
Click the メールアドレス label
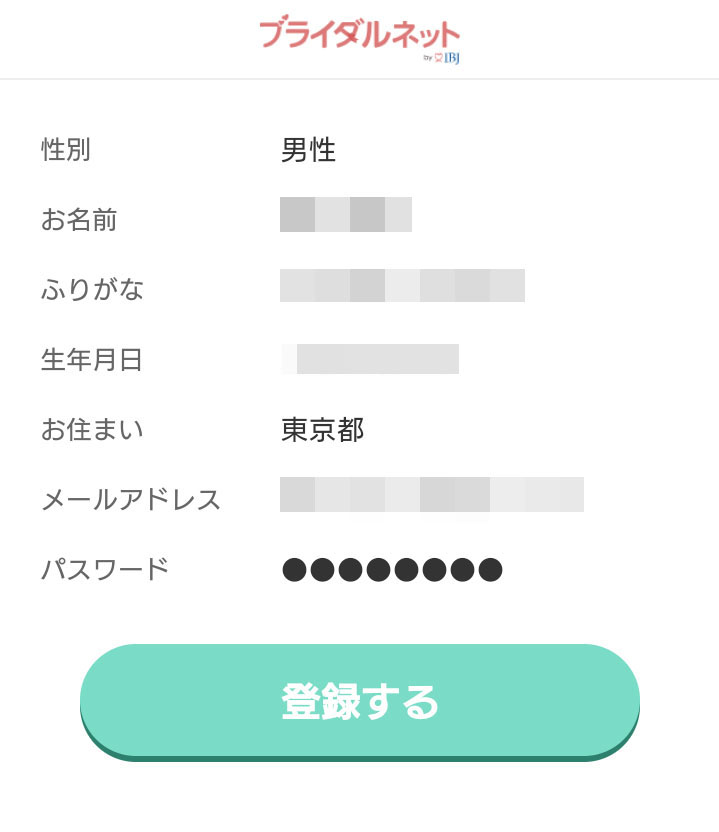(131, 500)
